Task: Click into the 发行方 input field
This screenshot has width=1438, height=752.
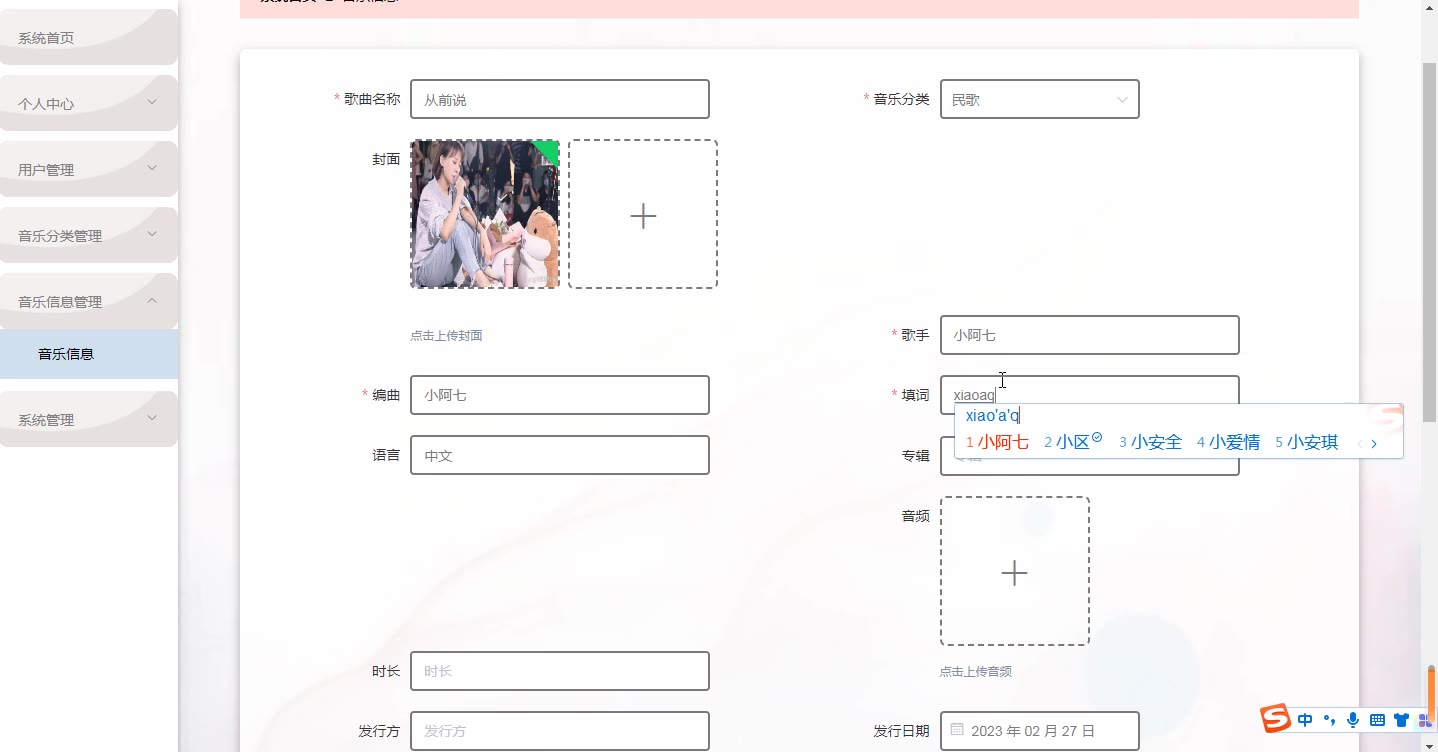Action: 560,731
